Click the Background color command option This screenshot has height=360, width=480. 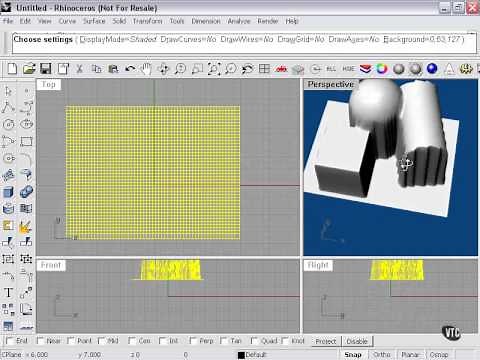422,39
